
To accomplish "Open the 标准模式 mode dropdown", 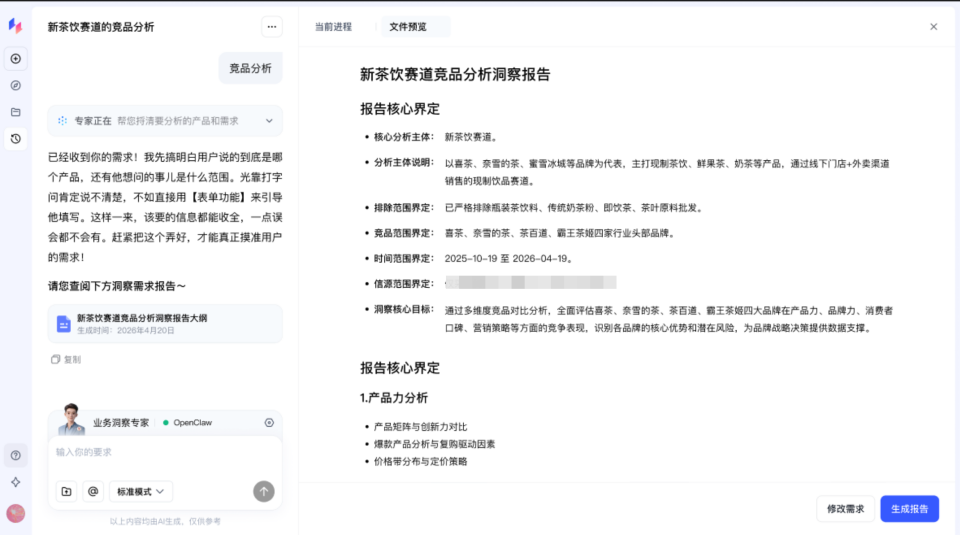I will tap(141, 492).
